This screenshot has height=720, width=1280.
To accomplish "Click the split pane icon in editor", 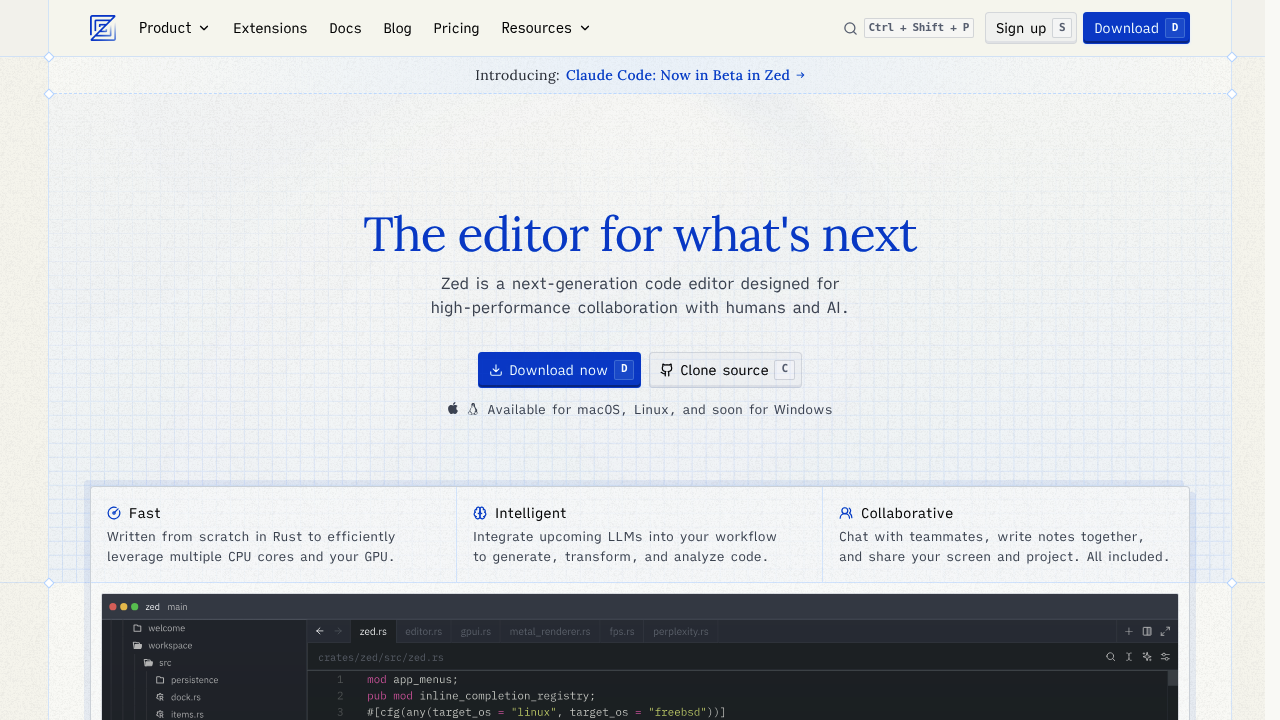I will point(1147,631).
